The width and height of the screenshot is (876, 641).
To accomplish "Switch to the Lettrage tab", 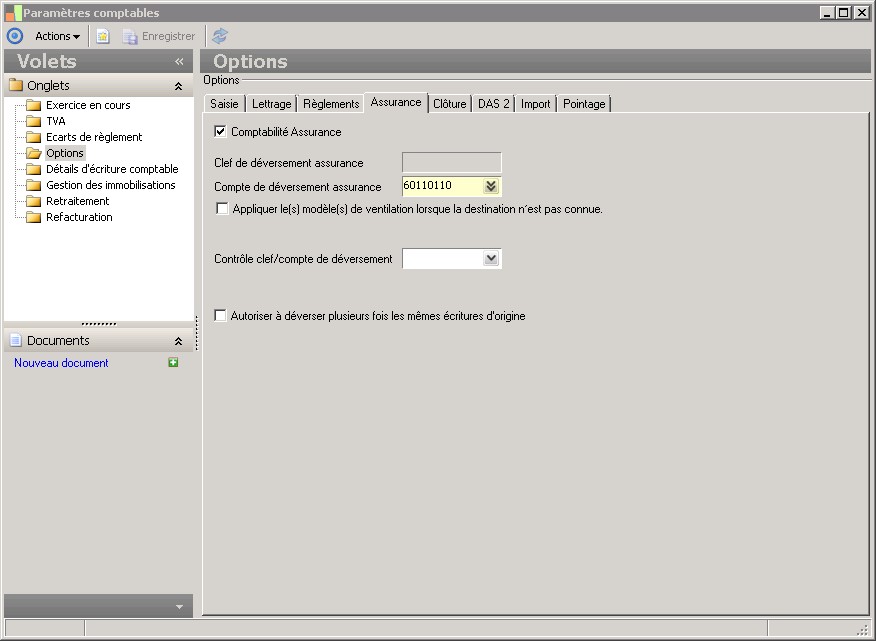I will (272, 104).
